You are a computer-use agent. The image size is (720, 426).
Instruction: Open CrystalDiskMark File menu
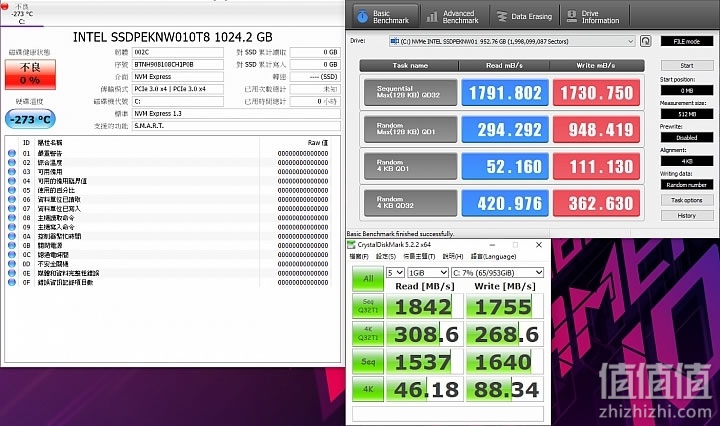point(359,257)
